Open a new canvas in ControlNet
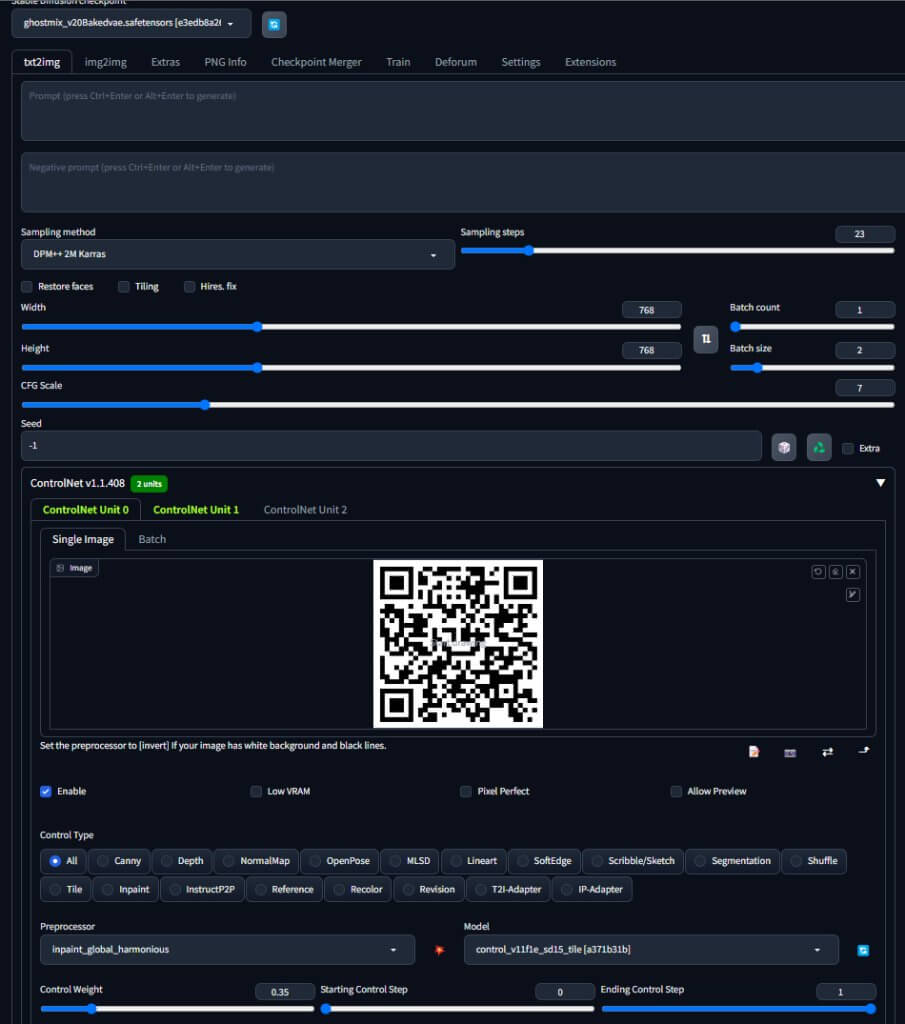 (752, 752)
